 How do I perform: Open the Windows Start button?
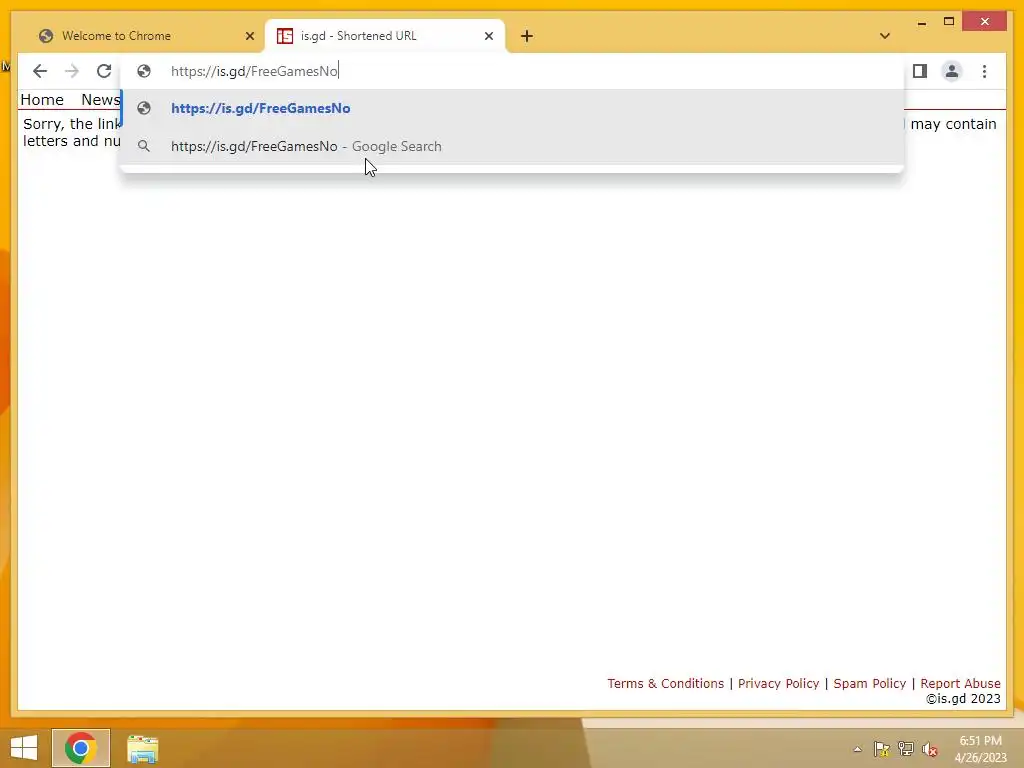click(x=24, y=748)
